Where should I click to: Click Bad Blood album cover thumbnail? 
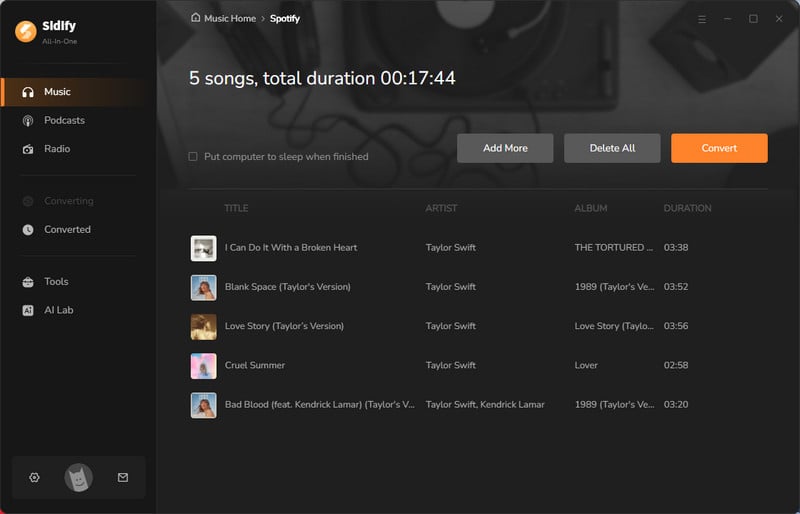click(x=204, y=405)
